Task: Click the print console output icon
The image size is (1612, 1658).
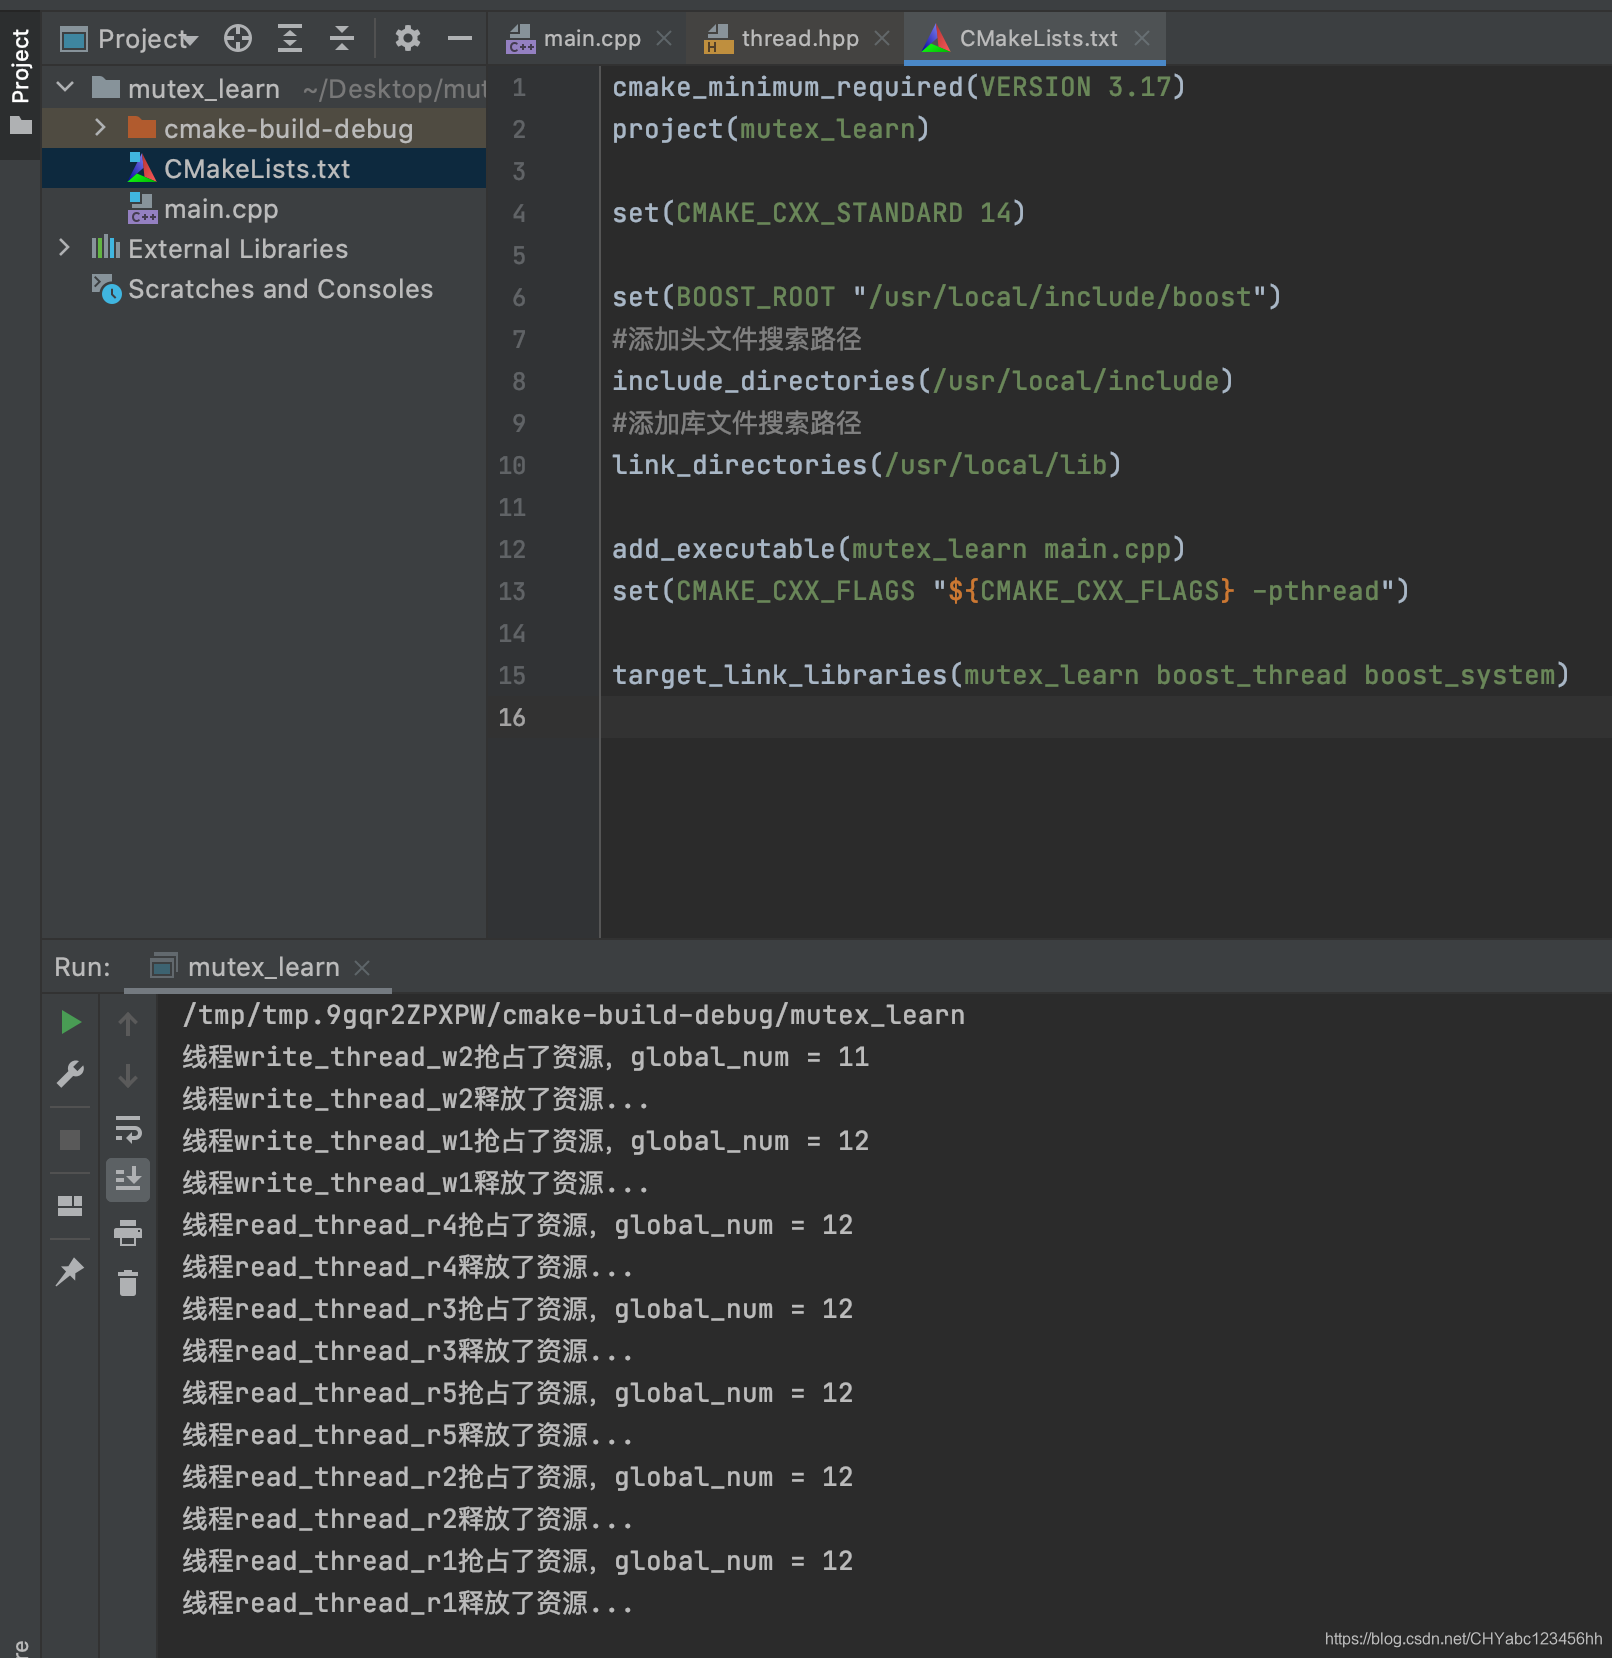Action: 128,1233
